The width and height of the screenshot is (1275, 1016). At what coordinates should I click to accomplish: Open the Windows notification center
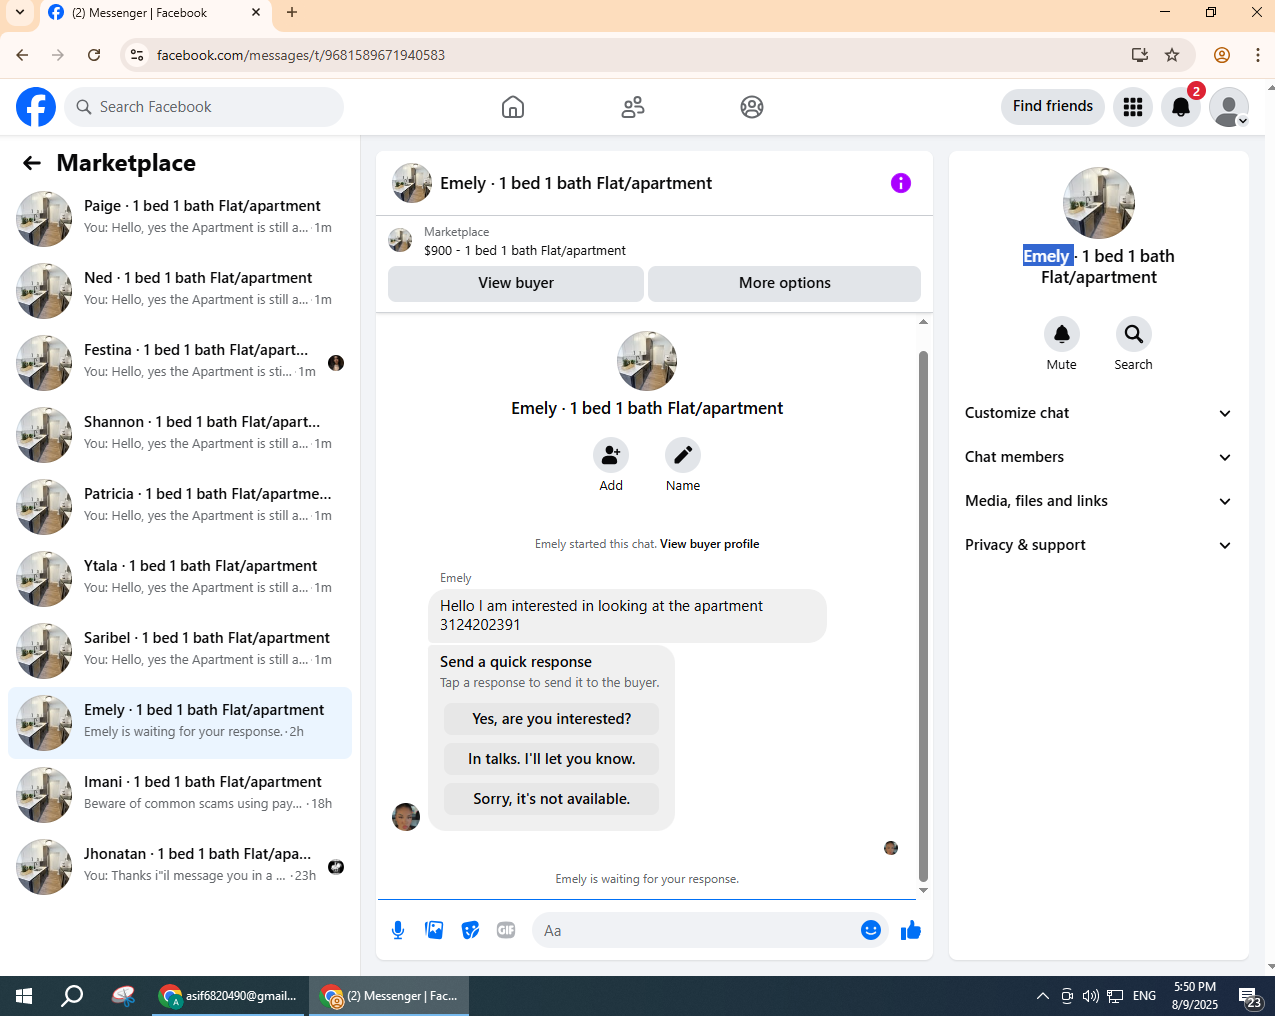pyautogui.click(x=1250, y=996)
